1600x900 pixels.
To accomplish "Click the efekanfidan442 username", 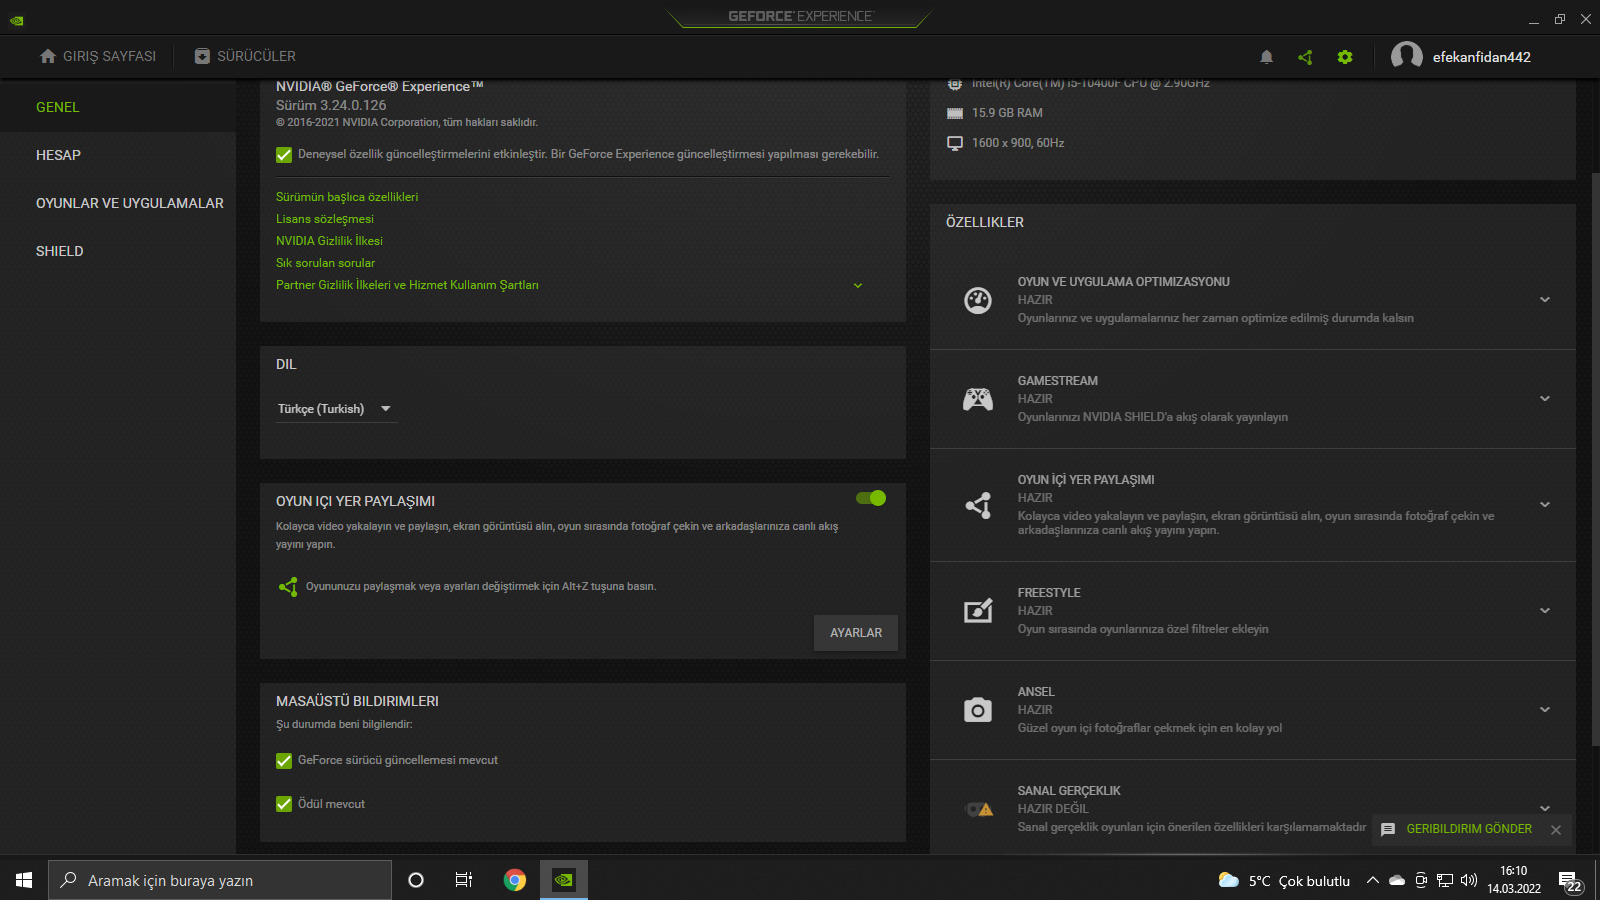I will [x=1482, y=57].
